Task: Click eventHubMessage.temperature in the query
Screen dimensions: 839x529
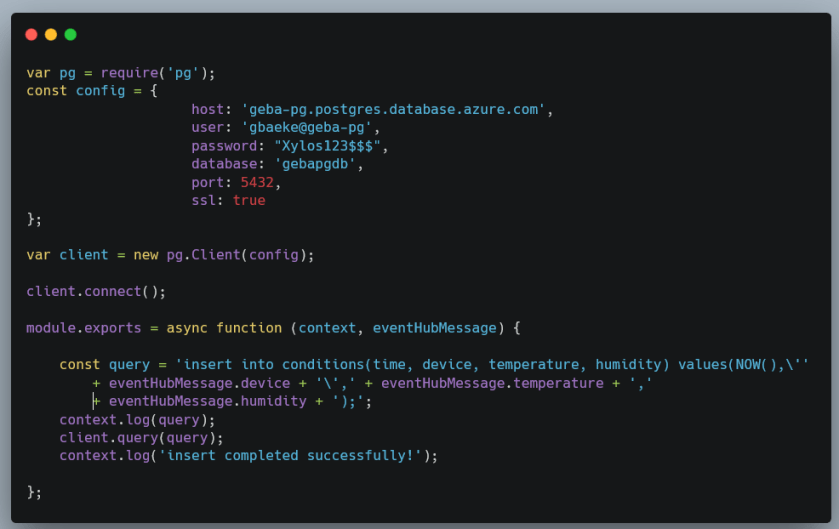Action: pos(492,384)
